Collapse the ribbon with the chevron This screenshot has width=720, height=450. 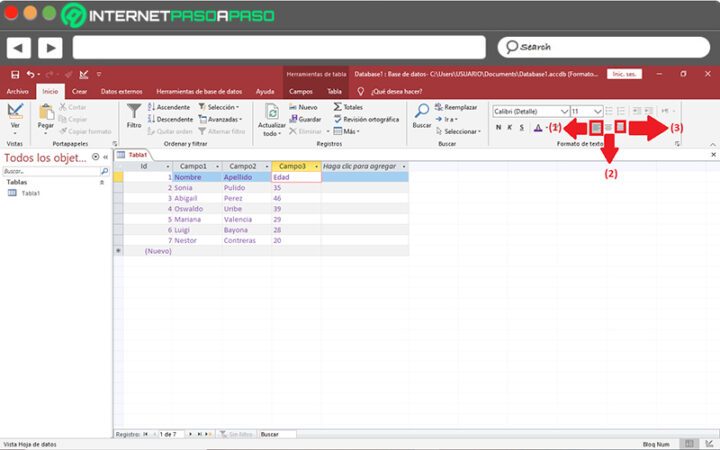pos(713,144)
